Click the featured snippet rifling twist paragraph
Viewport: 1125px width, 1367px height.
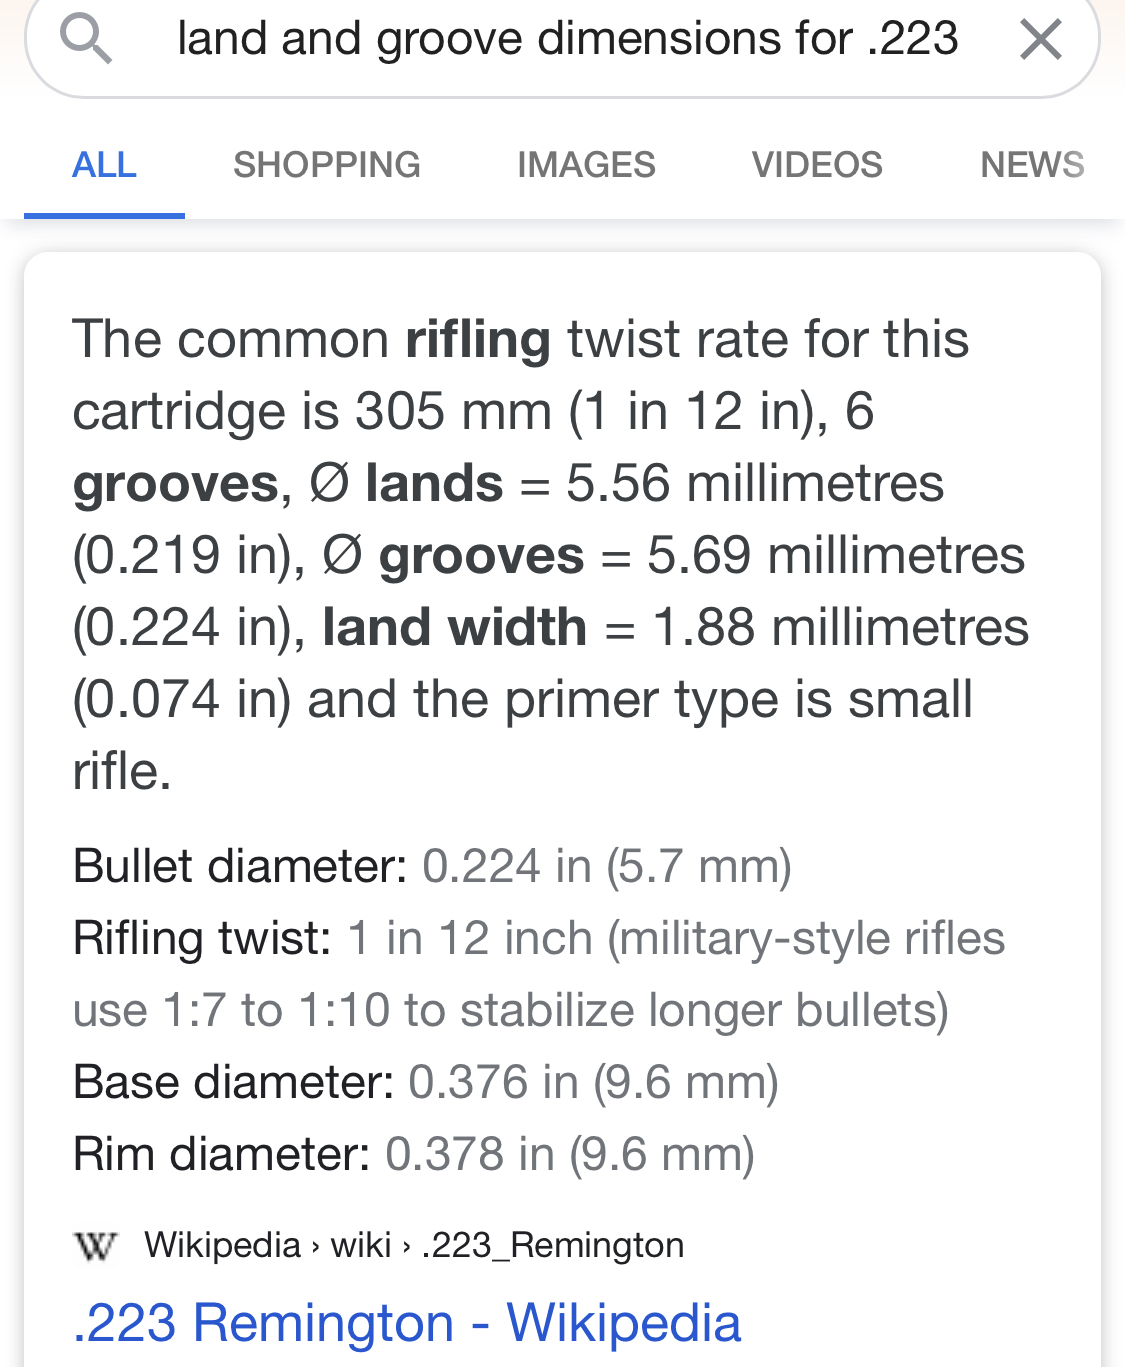click(550, 555)
